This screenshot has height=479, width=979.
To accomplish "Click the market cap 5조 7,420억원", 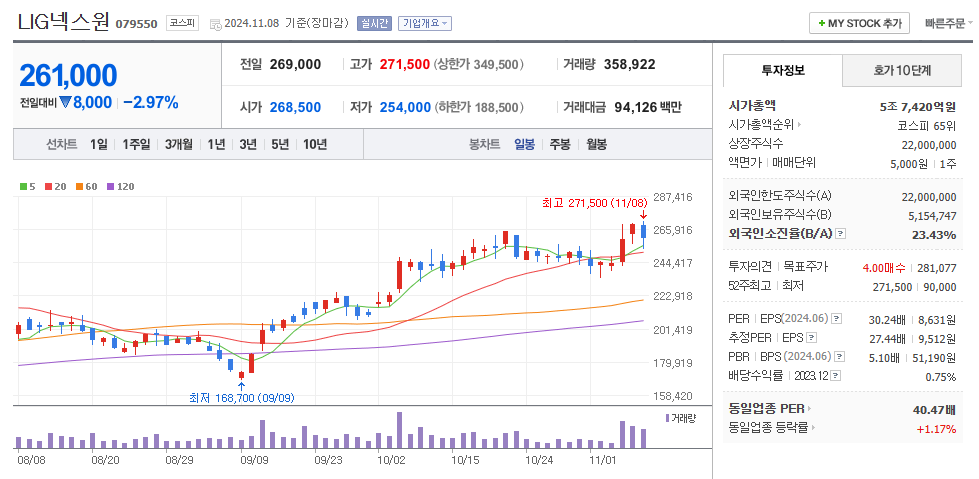I will 917,107.
